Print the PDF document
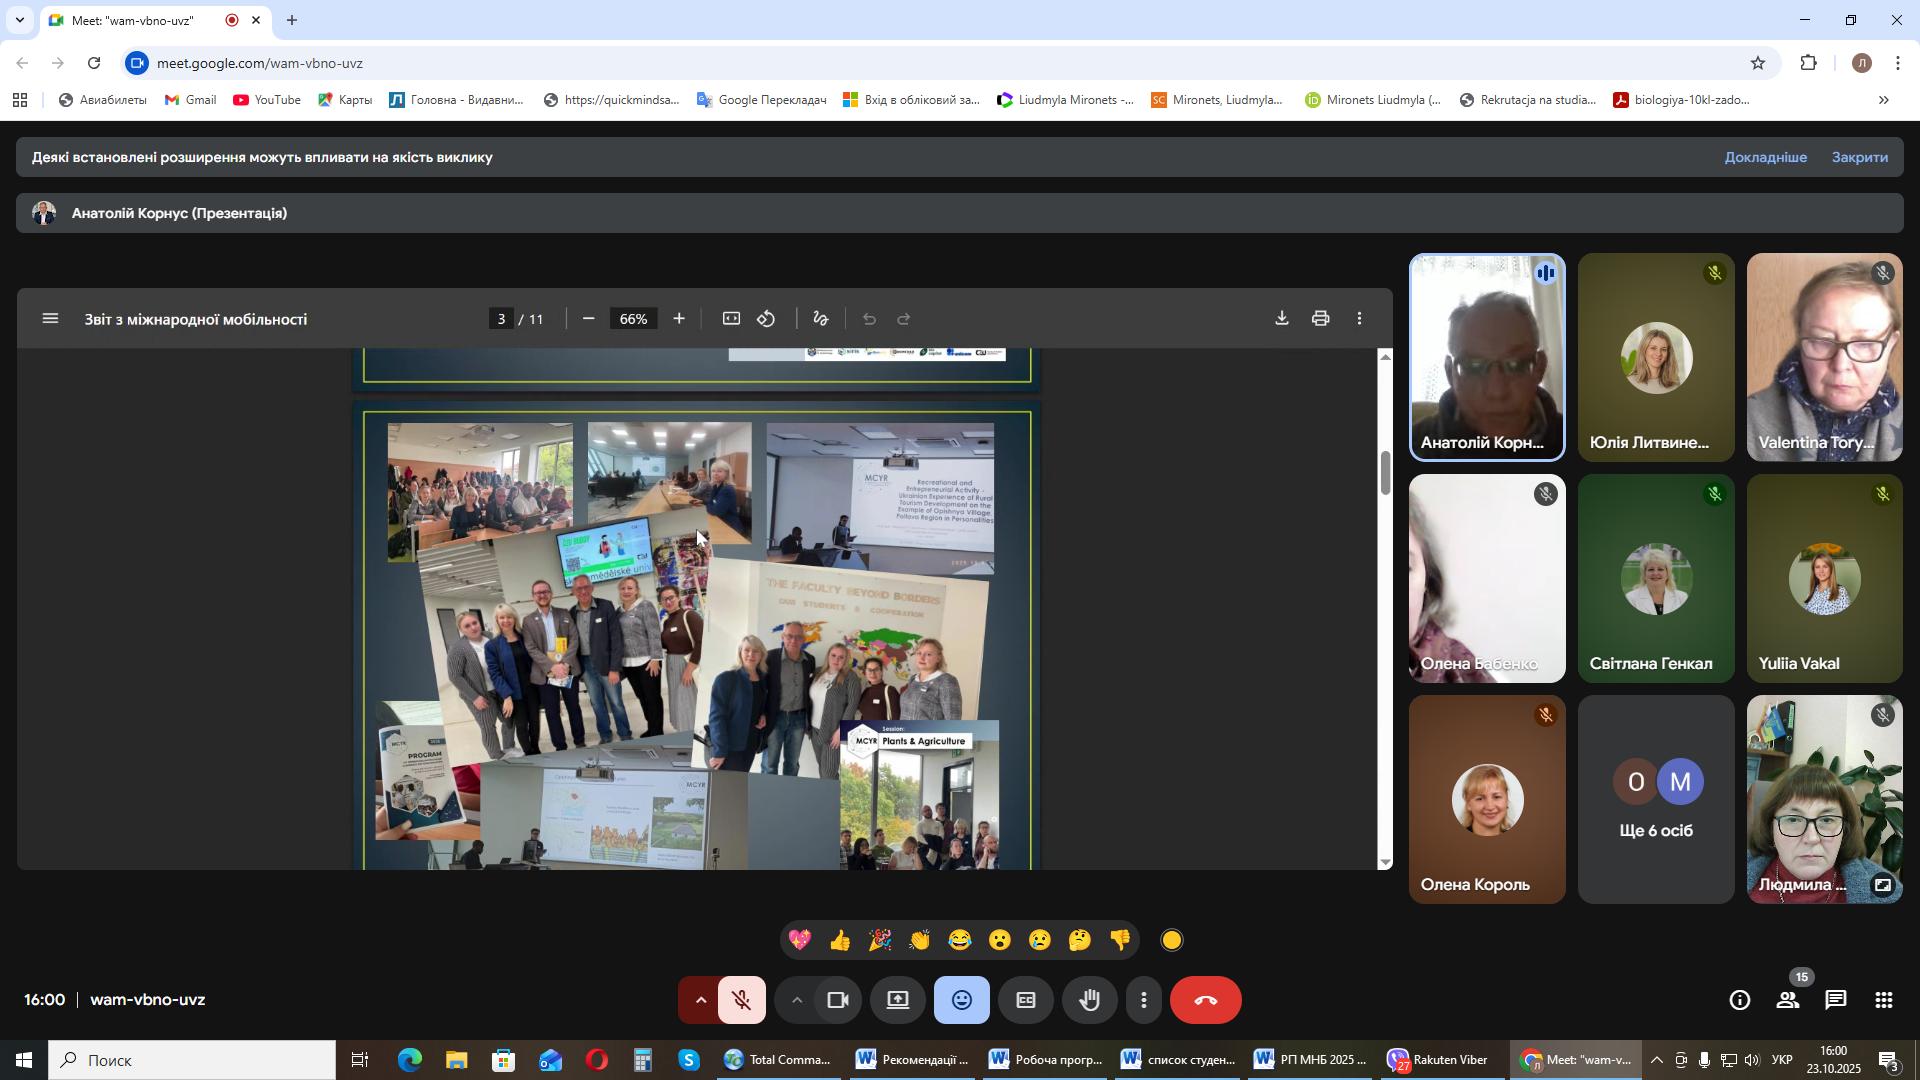1920x1080 pixels. click(1320, 319)
